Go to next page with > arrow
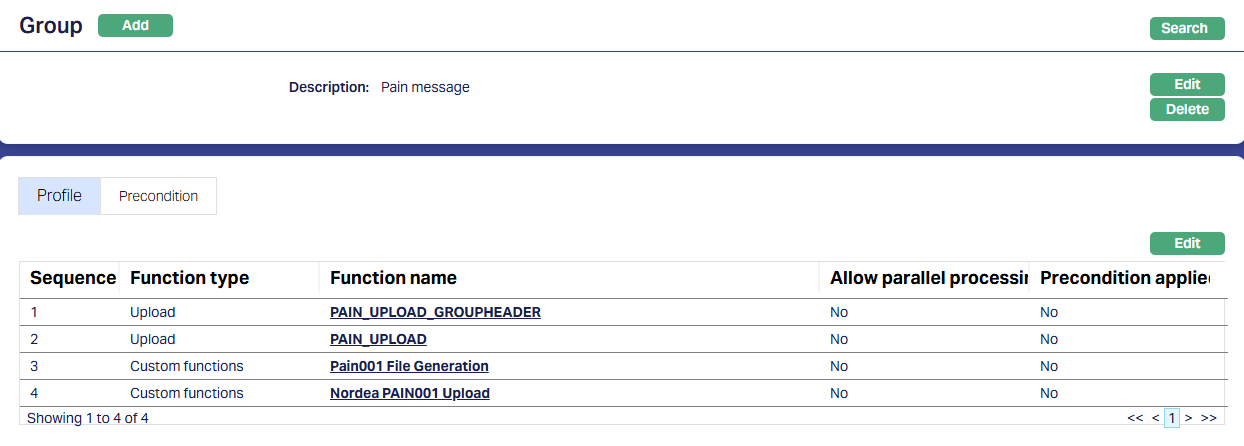The image size is (1244, 446). tap(1189, 418)
